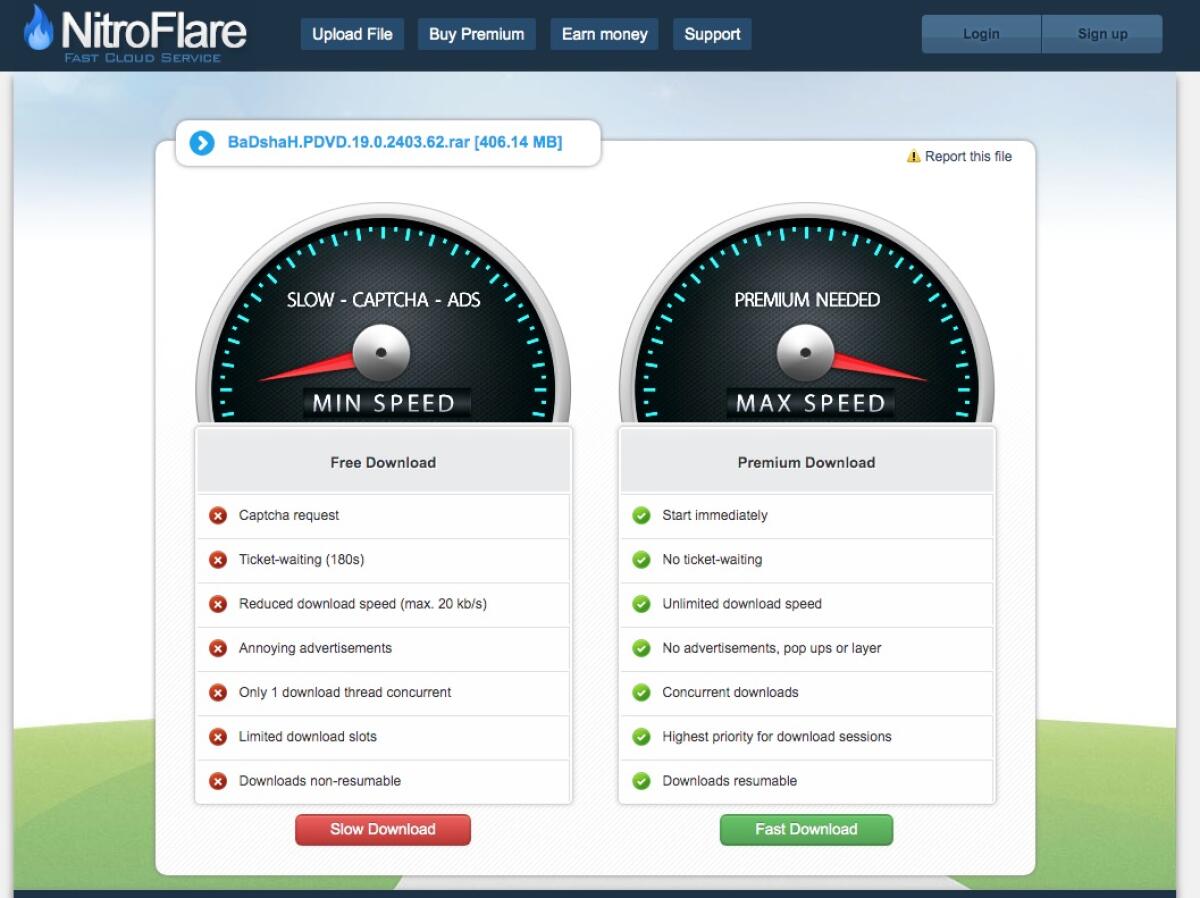Select the Buy Premium menu item
This screenshot has height=898, width=1200.
[x=476, y=33]
